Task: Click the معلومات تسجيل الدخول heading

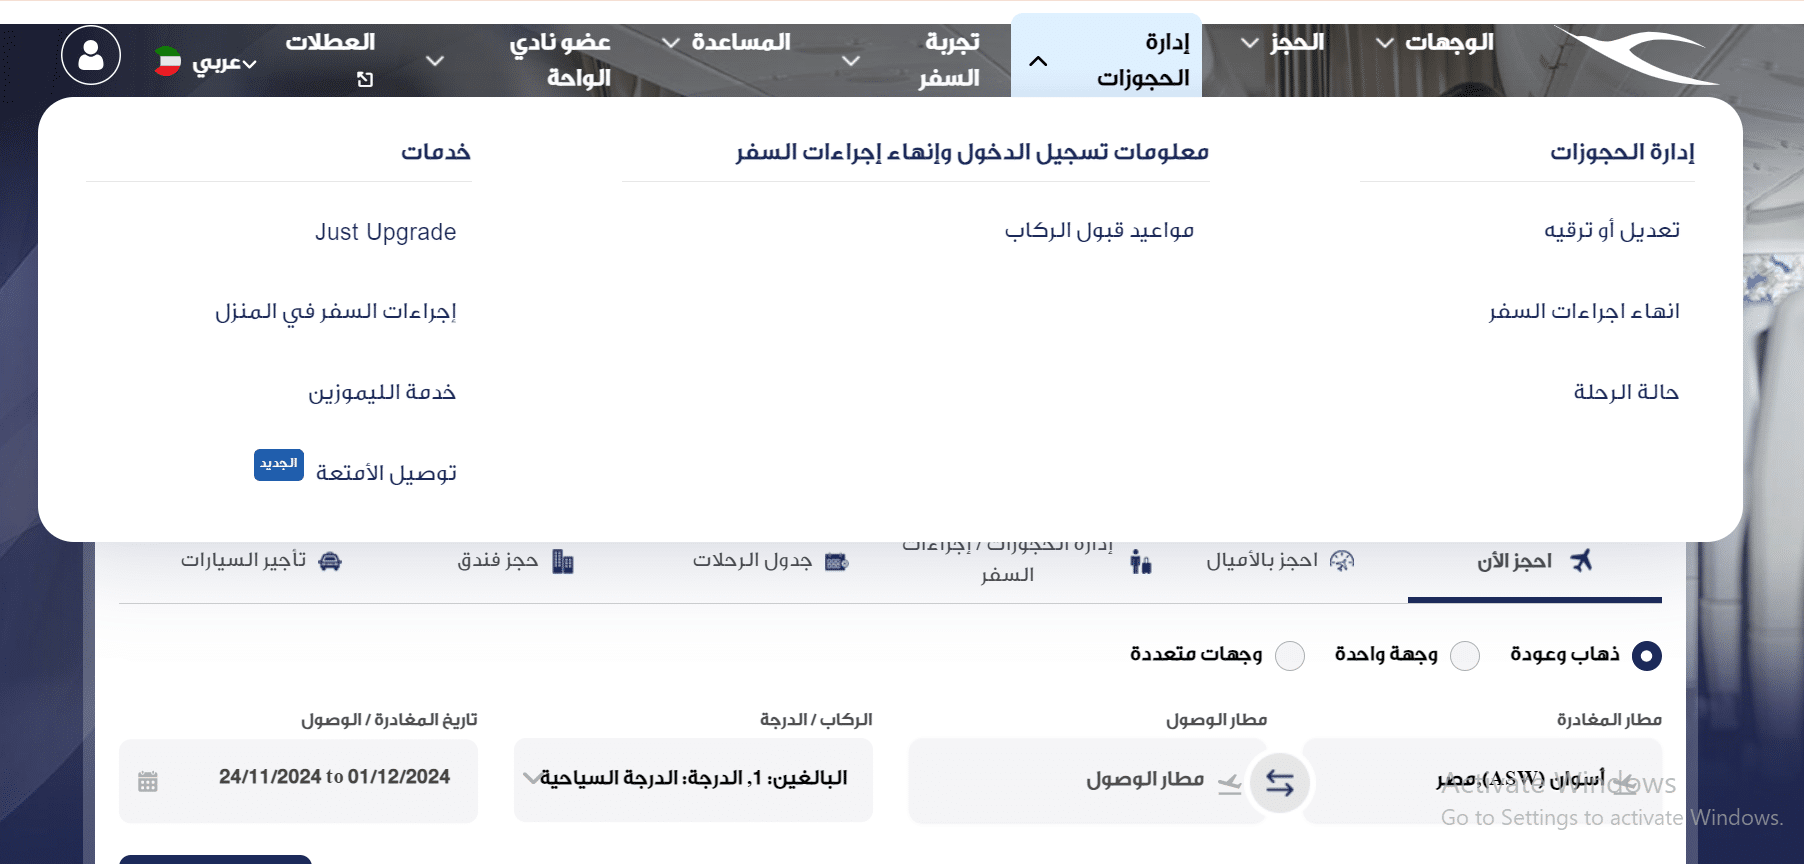Action: coord(972,152)
